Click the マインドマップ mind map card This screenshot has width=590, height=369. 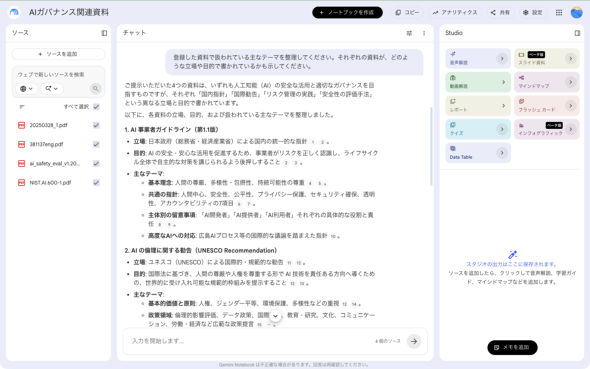coord(547,82)
